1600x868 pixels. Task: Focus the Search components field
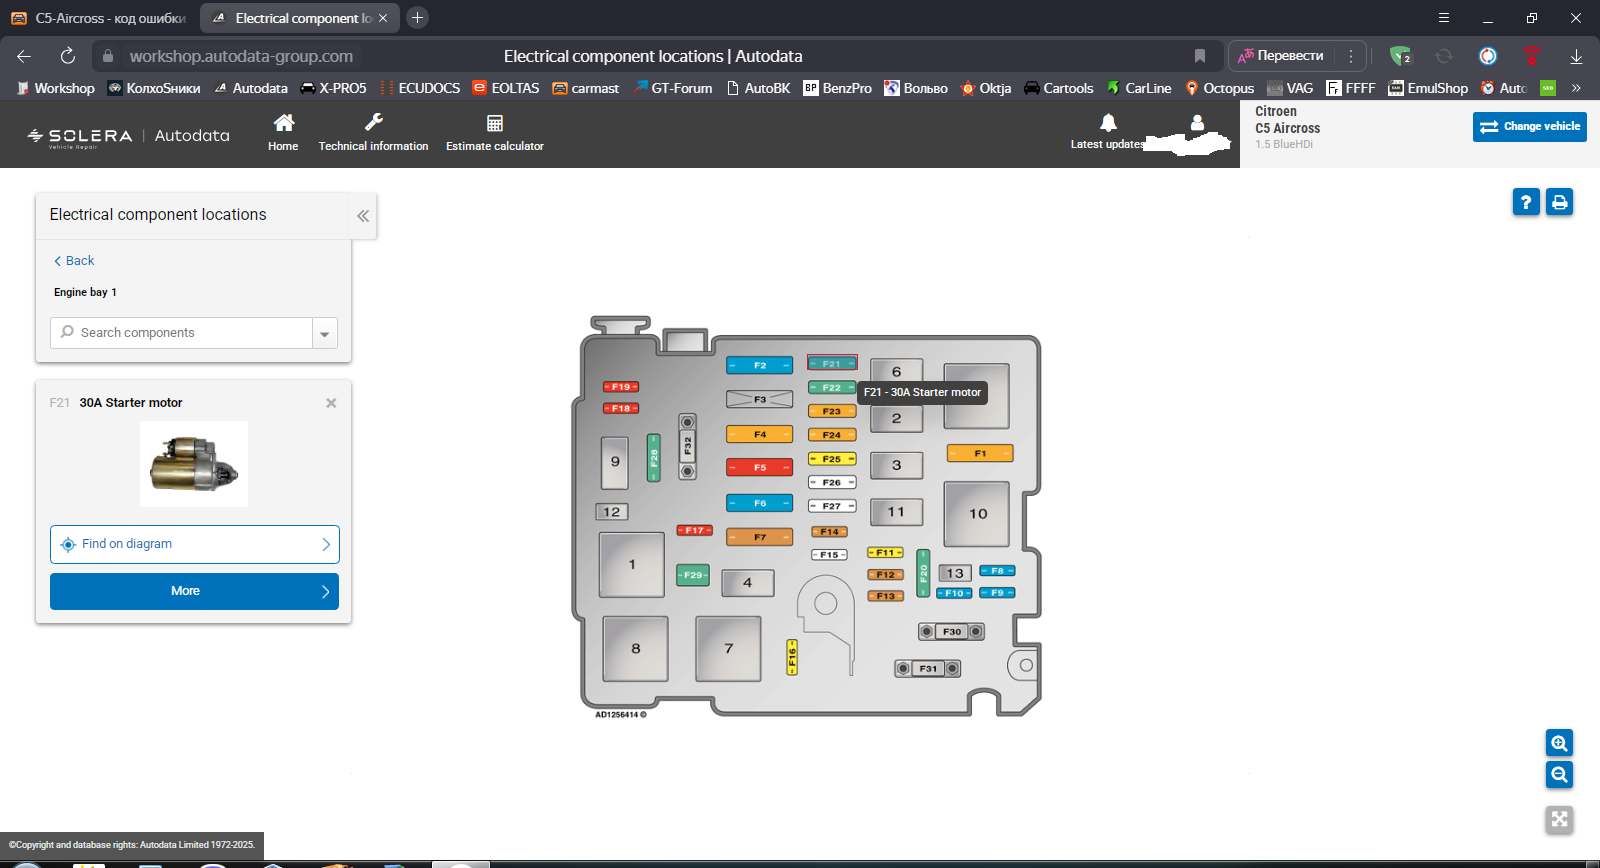coord(182,333)
